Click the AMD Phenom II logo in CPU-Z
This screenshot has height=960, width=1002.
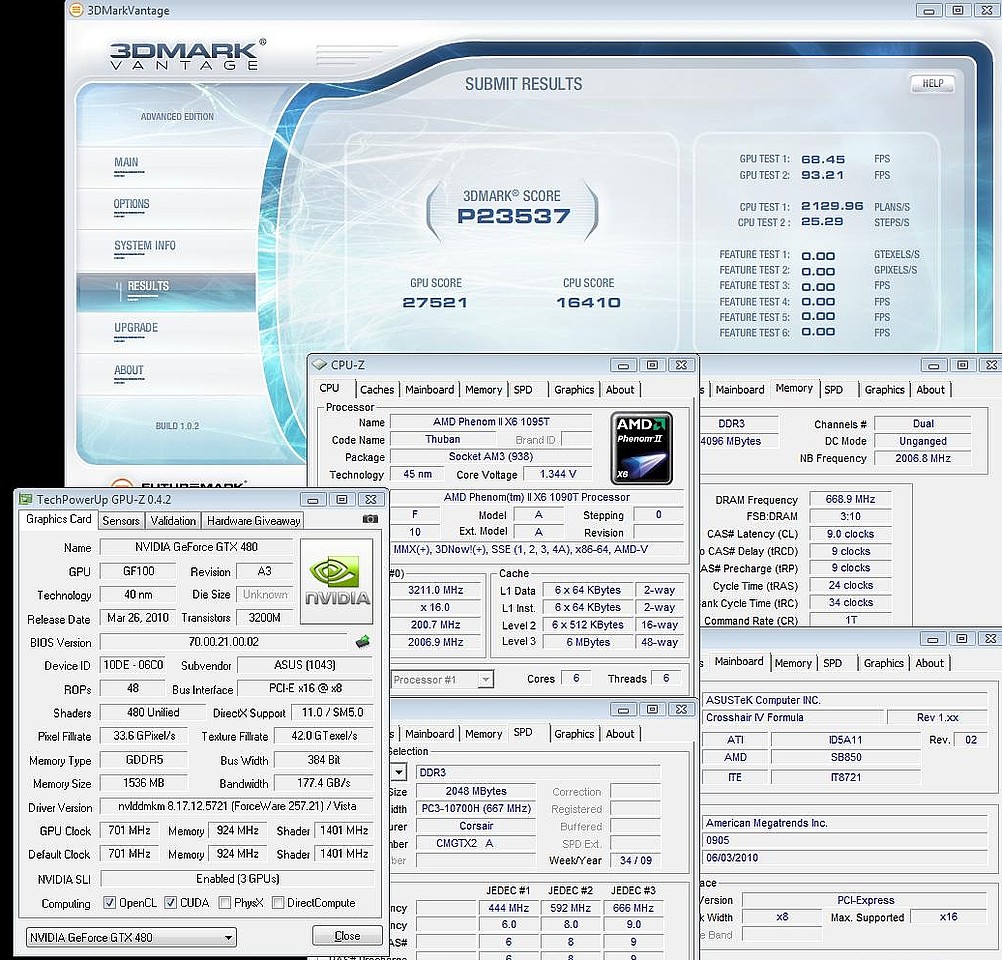641,447
